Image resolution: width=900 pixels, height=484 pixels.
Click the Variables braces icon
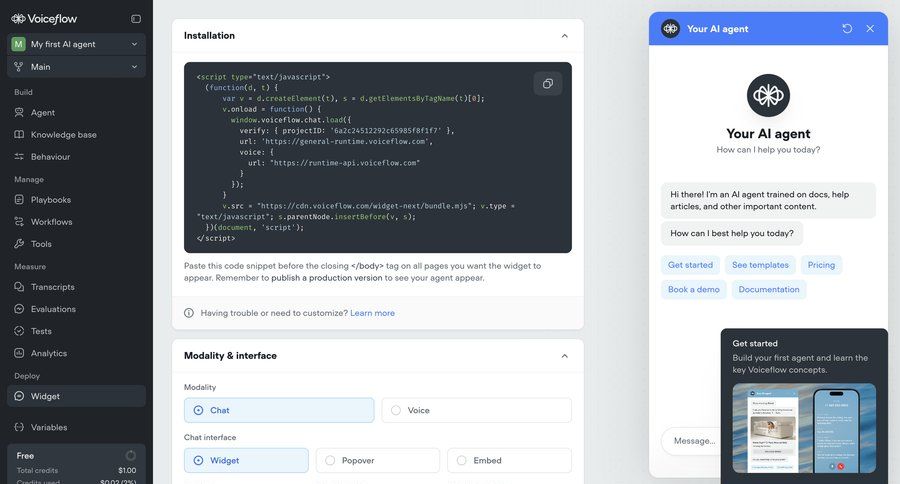coord(19,427)
